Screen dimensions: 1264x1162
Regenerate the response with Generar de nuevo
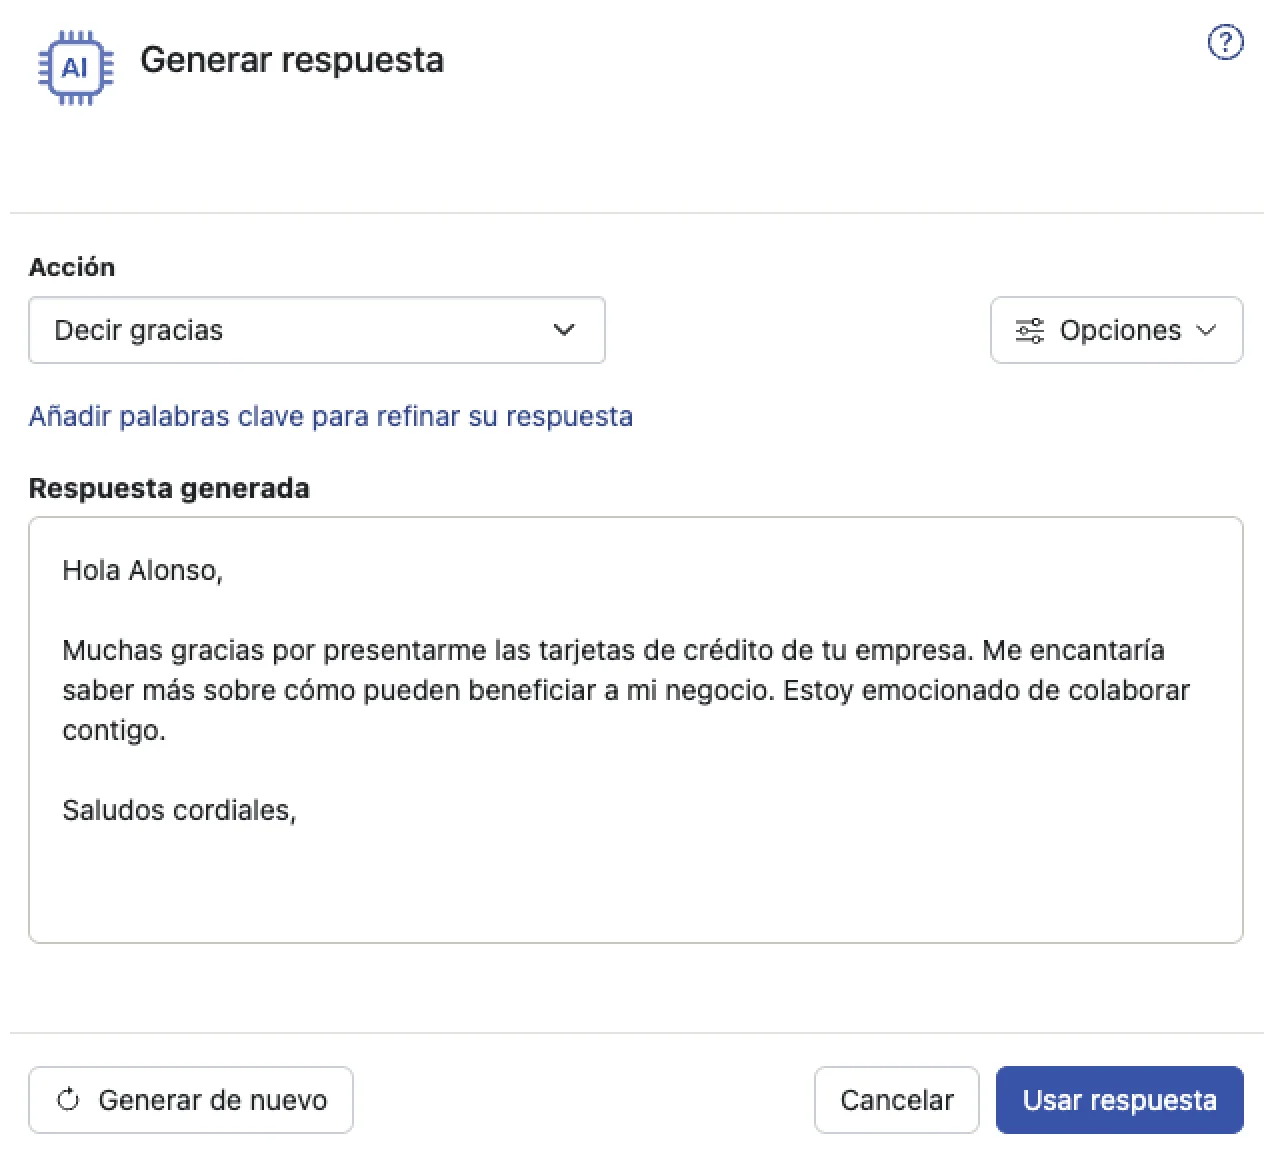coord(191,1099)
